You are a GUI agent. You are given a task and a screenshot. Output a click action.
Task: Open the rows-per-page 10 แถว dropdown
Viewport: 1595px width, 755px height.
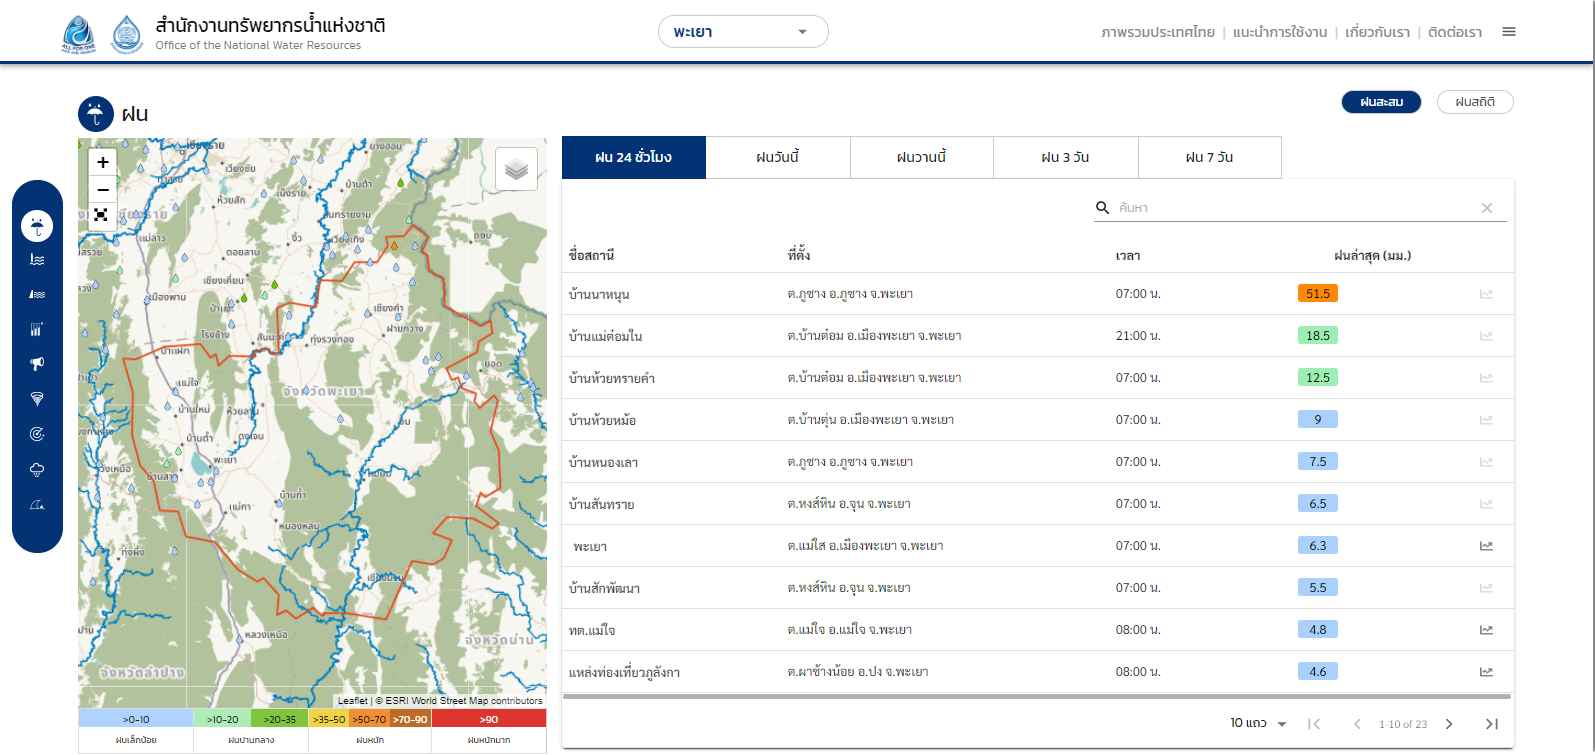coord(1258,723)
